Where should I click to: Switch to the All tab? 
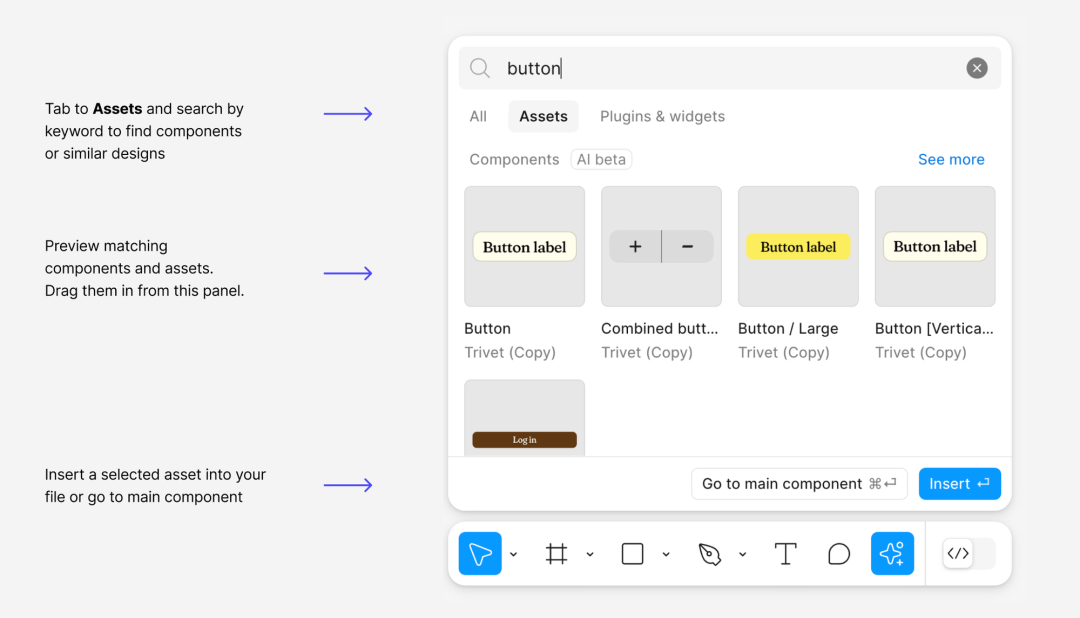pos(478,116)
